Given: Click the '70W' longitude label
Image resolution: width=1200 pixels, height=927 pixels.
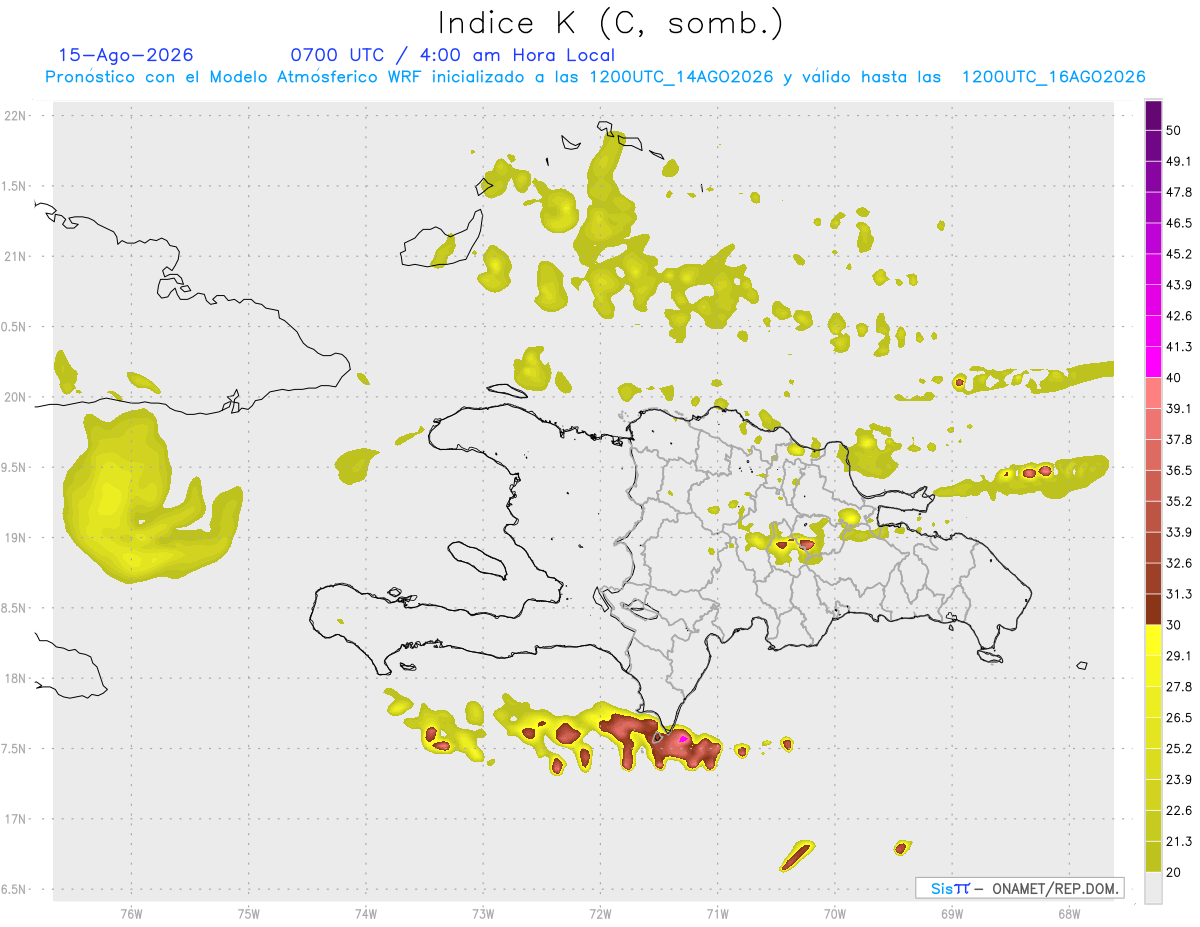Looking at the screenshot, I should point(835,912).
